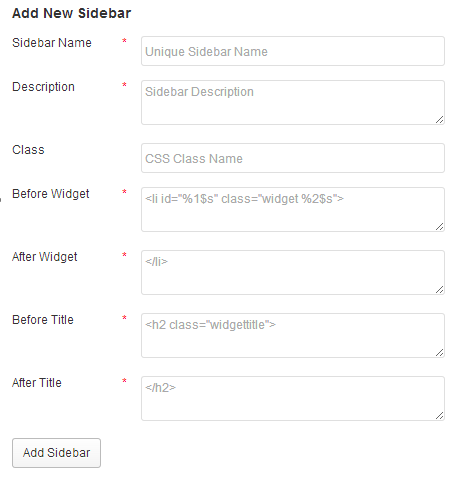Click the Description label text
This screenshot has height=479, width=464.
(x=43, y=87)
